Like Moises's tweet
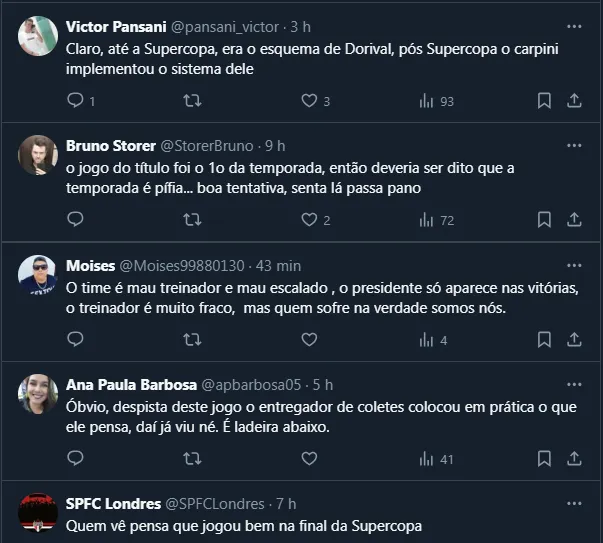 (x=309, y=340)
